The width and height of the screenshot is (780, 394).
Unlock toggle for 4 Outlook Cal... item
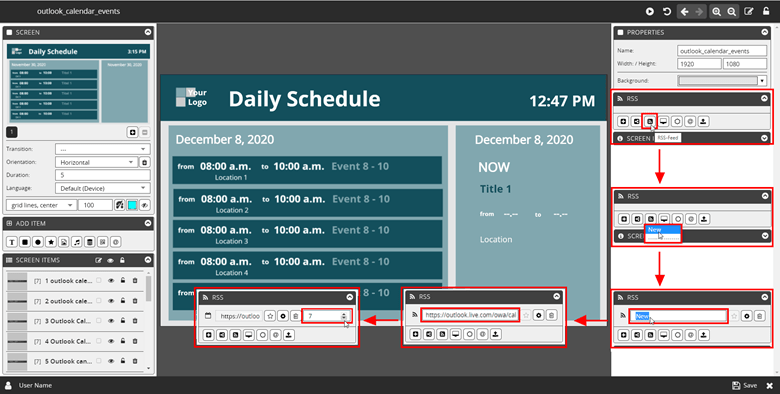click(123, 341)
